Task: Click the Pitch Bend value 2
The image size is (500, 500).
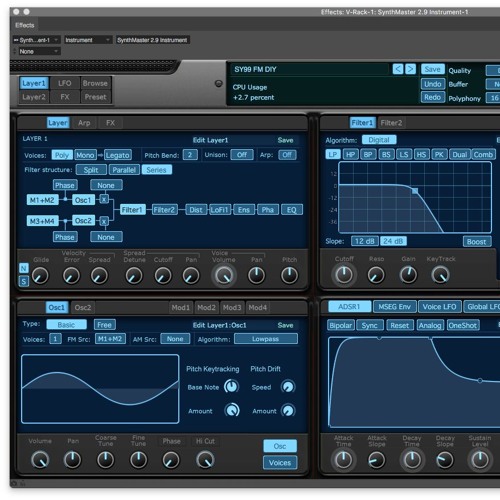Action: pyautogui.click(x=190, y=155)
